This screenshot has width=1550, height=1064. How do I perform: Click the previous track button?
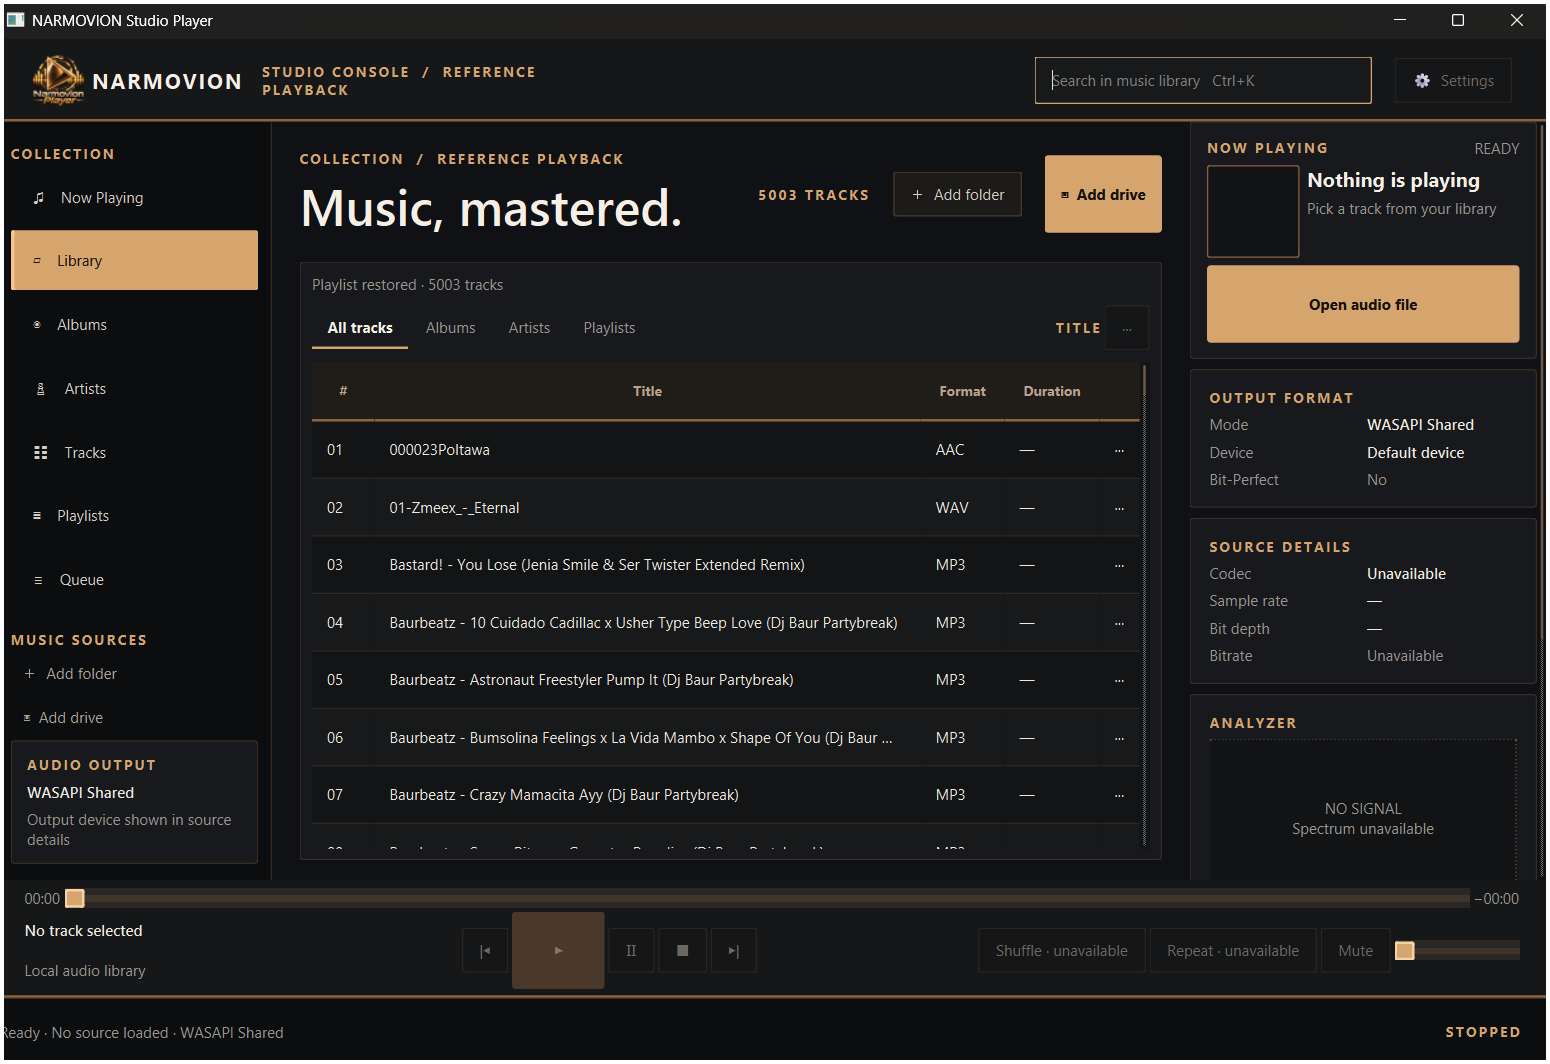485,951
